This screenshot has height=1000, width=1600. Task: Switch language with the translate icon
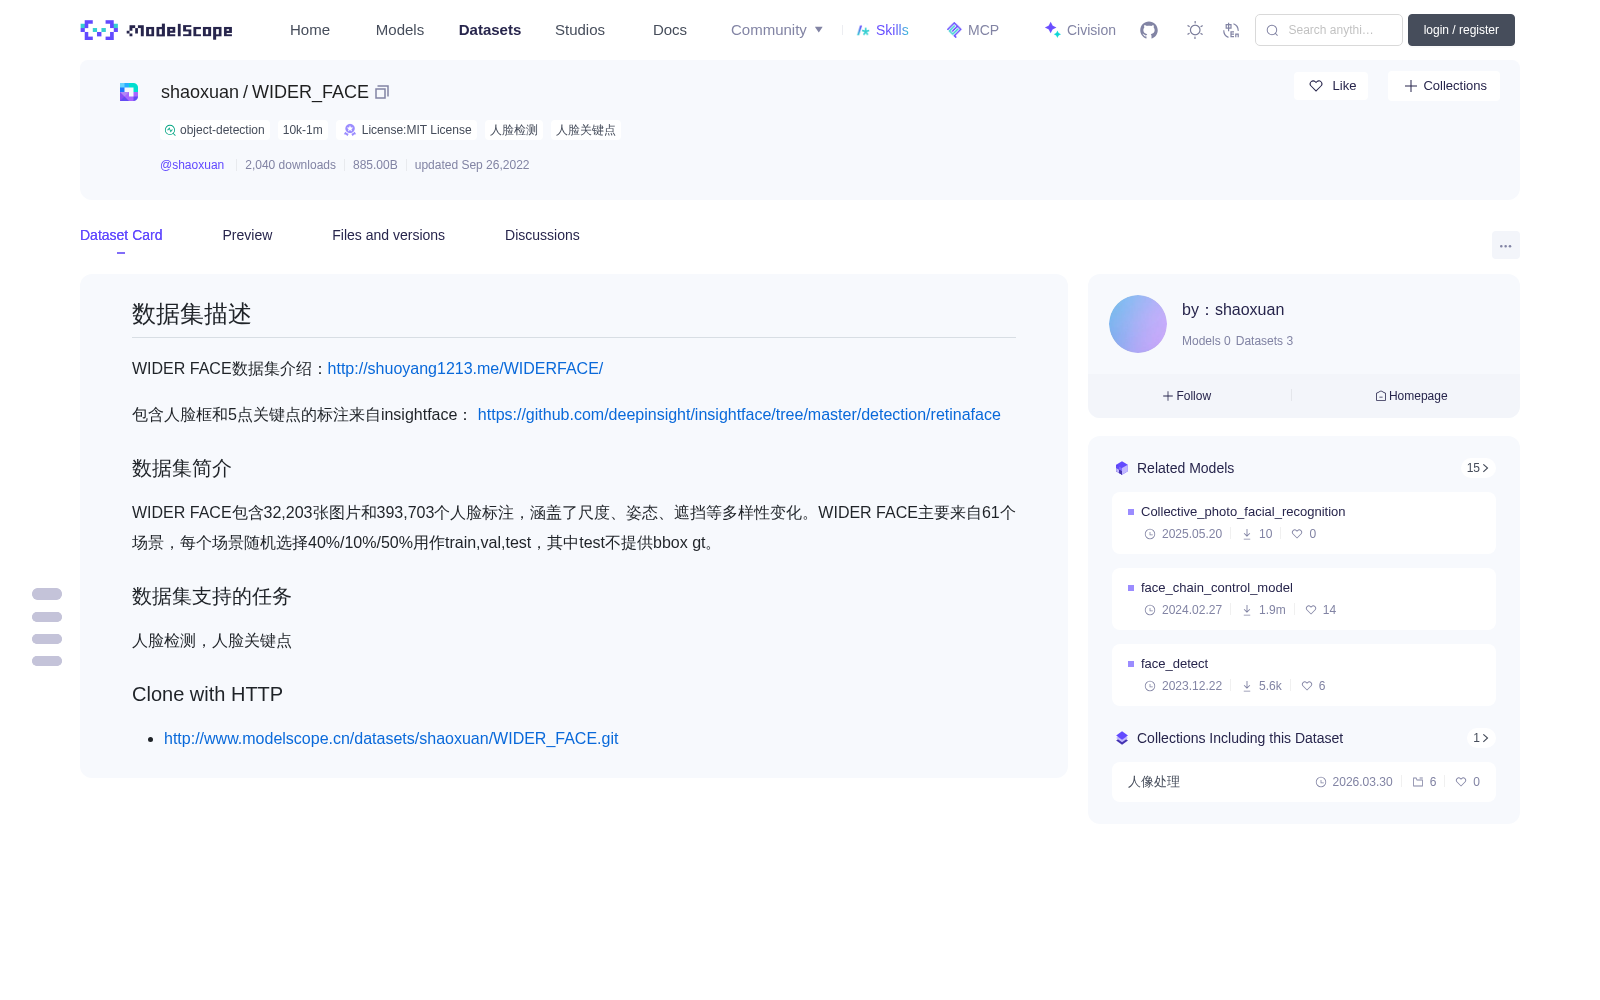[1231, 30]
